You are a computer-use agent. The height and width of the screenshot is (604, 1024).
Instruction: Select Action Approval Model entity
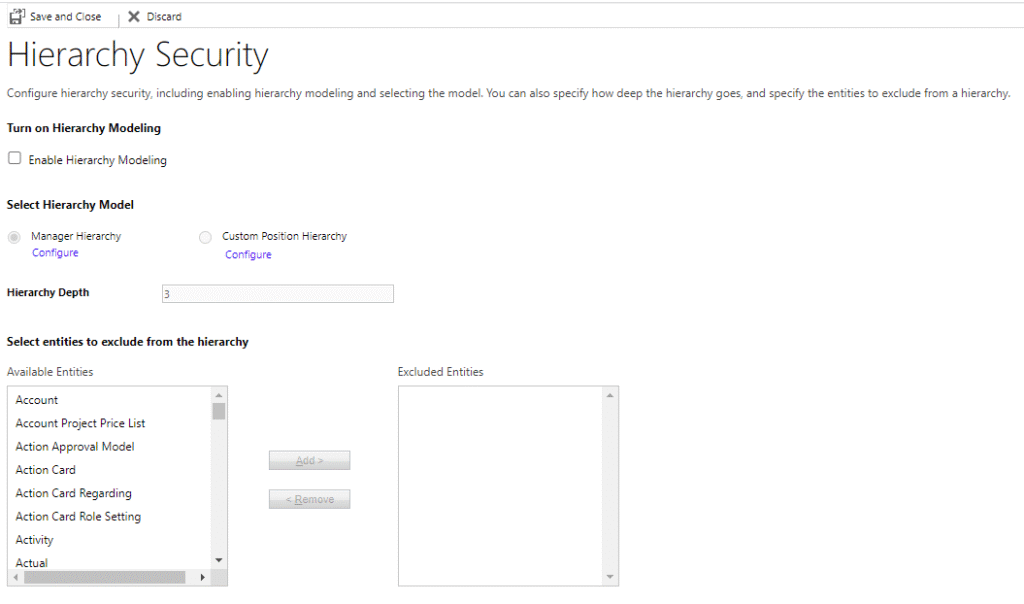tap(75, 447)
